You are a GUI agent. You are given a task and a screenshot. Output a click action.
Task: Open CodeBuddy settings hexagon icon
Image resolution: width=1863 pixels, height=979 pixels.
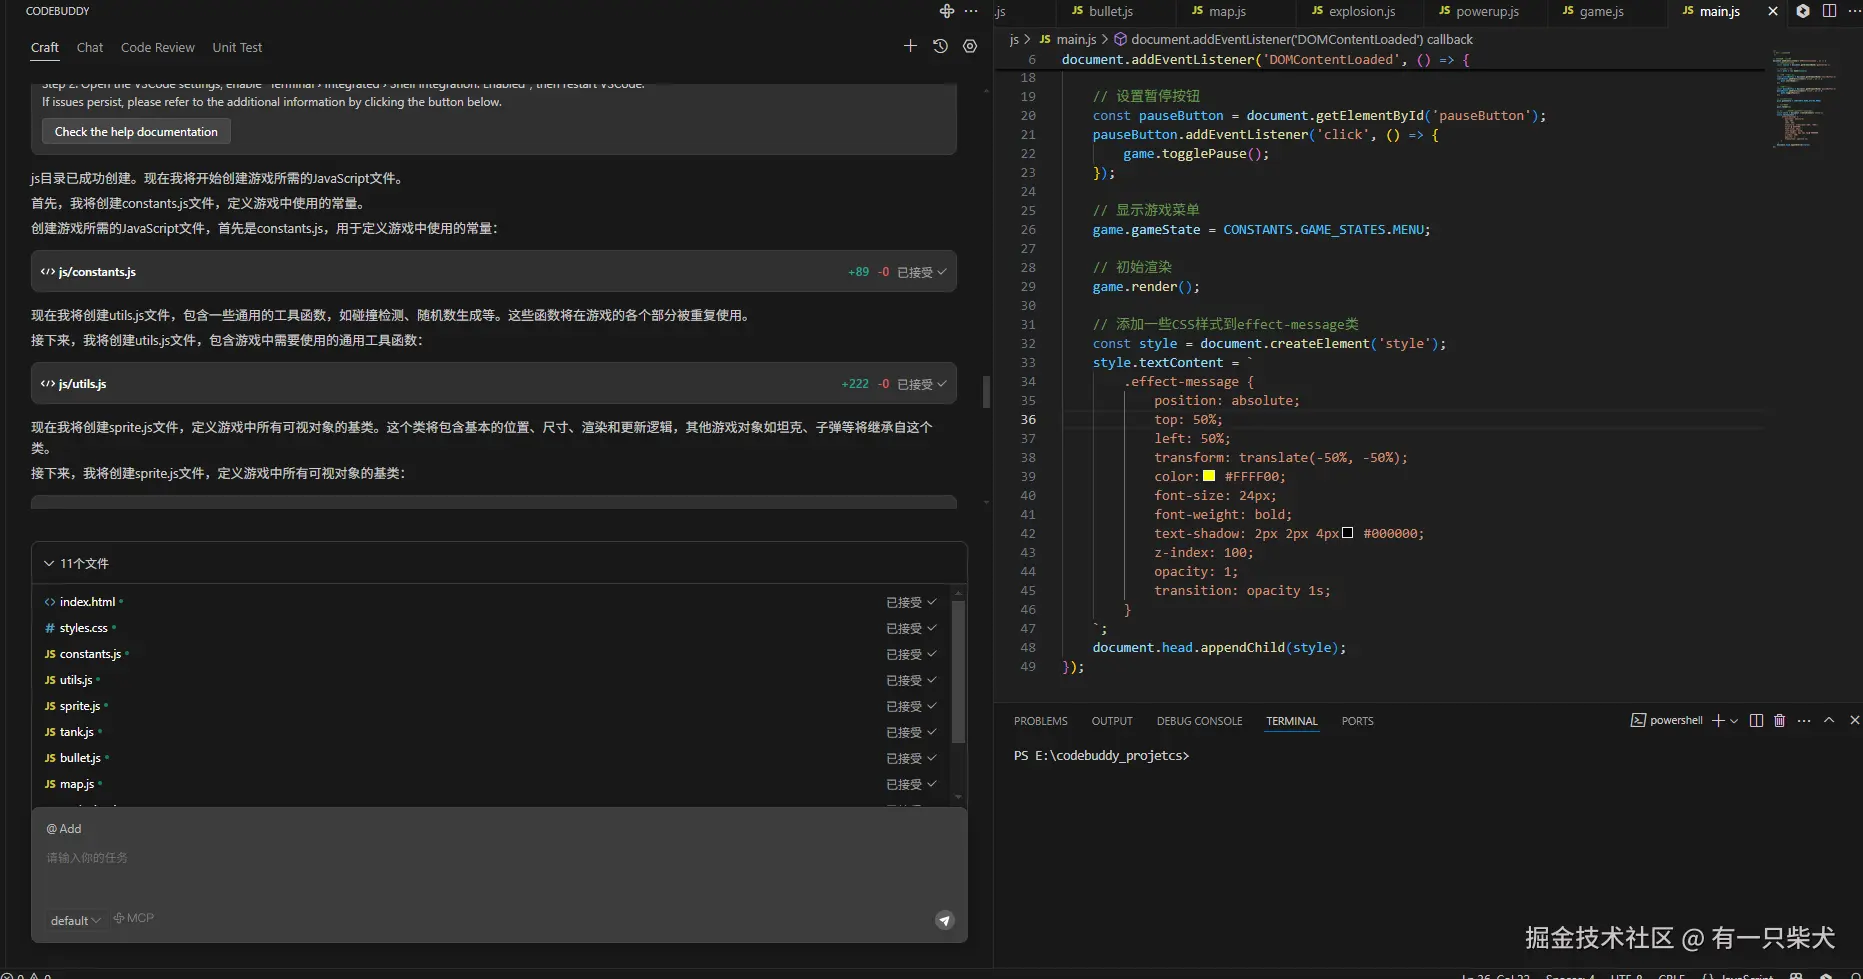(970, 46)
